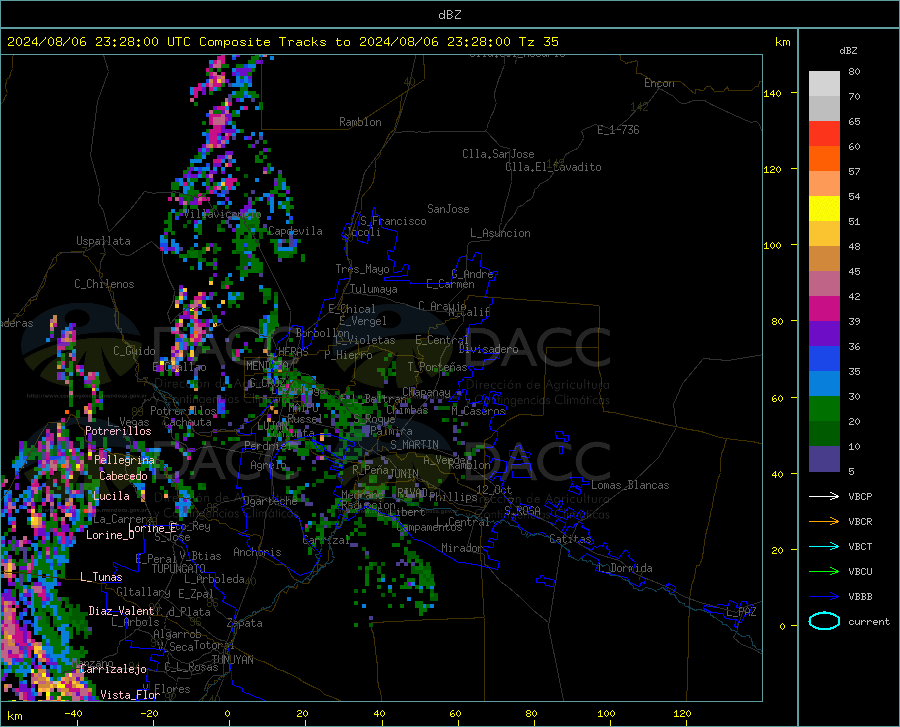This screenshot has height=727, width=900.
Task: Click the orange 60 dBZ color swatch
Action: pyautogui.click(x=824, y=159)
